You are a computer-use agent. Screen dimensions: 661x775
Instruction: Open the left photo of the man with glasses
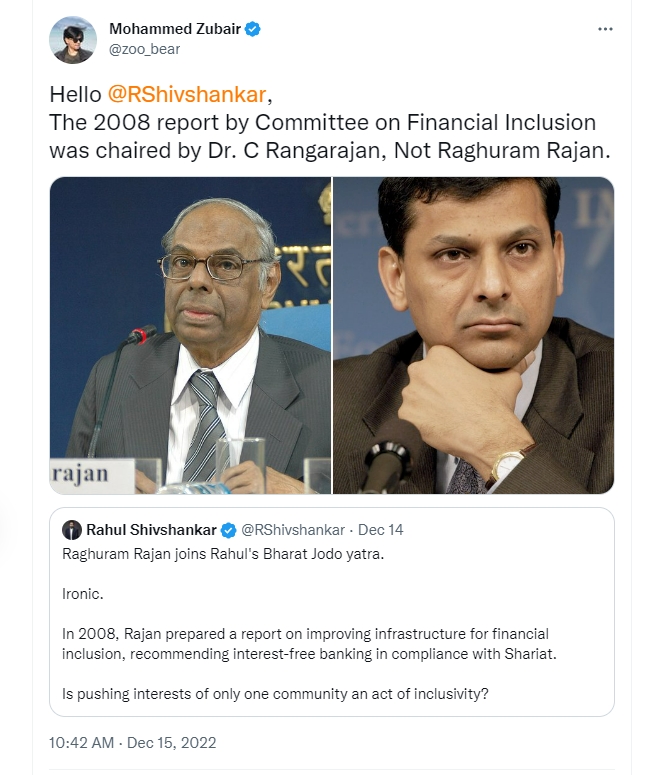pyautogui.click(x=190, y=335)
